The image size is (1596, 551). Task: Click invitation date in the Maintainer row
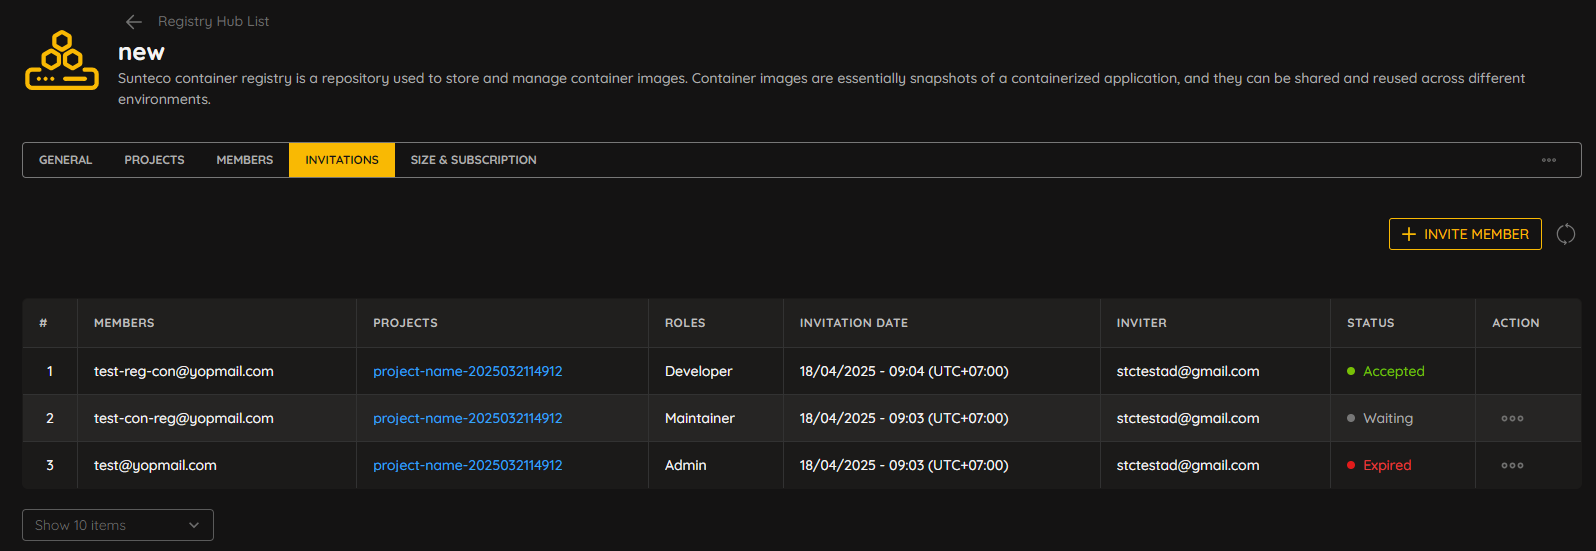point(904,418)
